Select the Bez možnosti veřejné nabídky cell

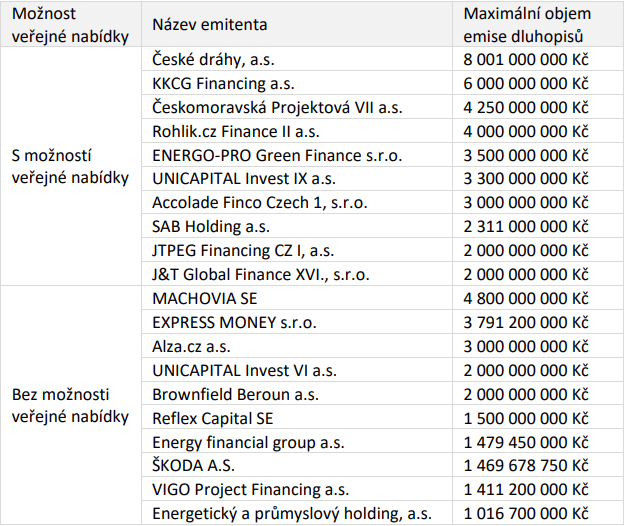coord(71,405)
